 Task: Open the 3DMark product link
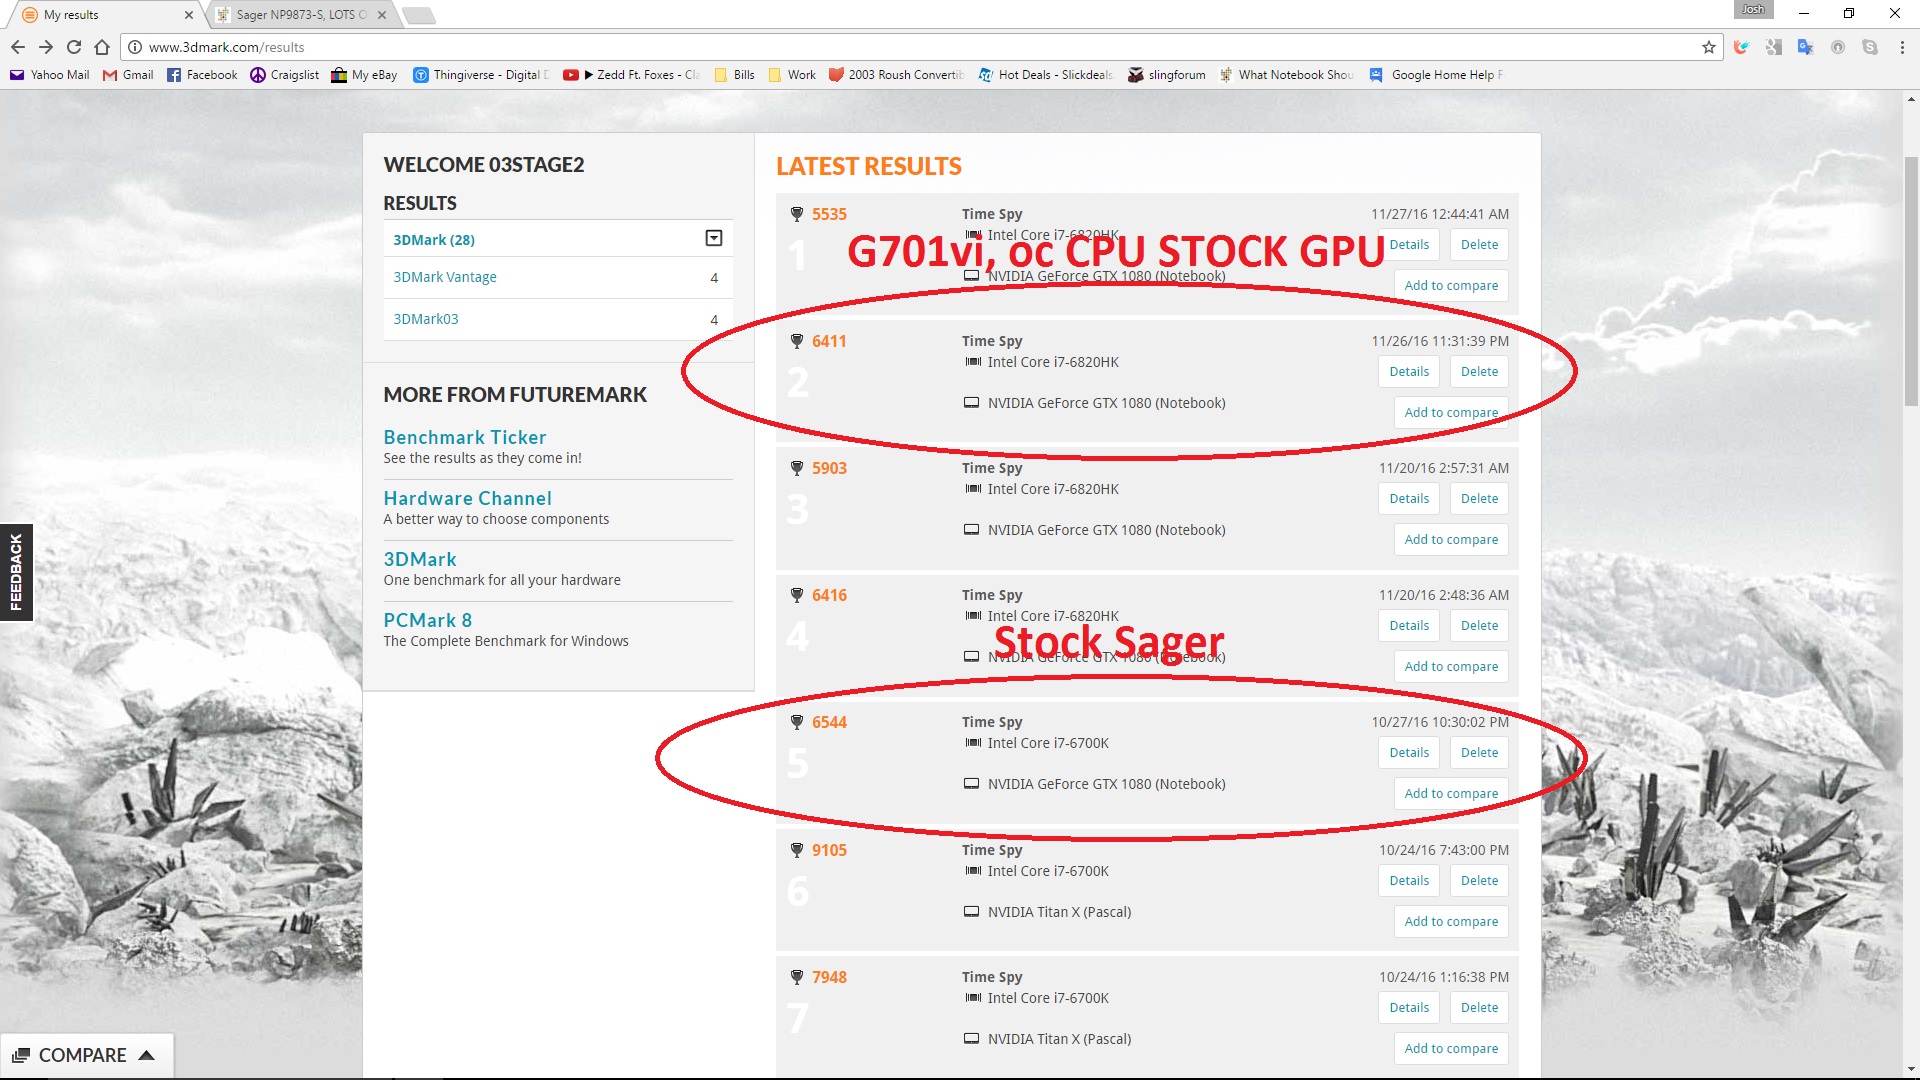420,559
